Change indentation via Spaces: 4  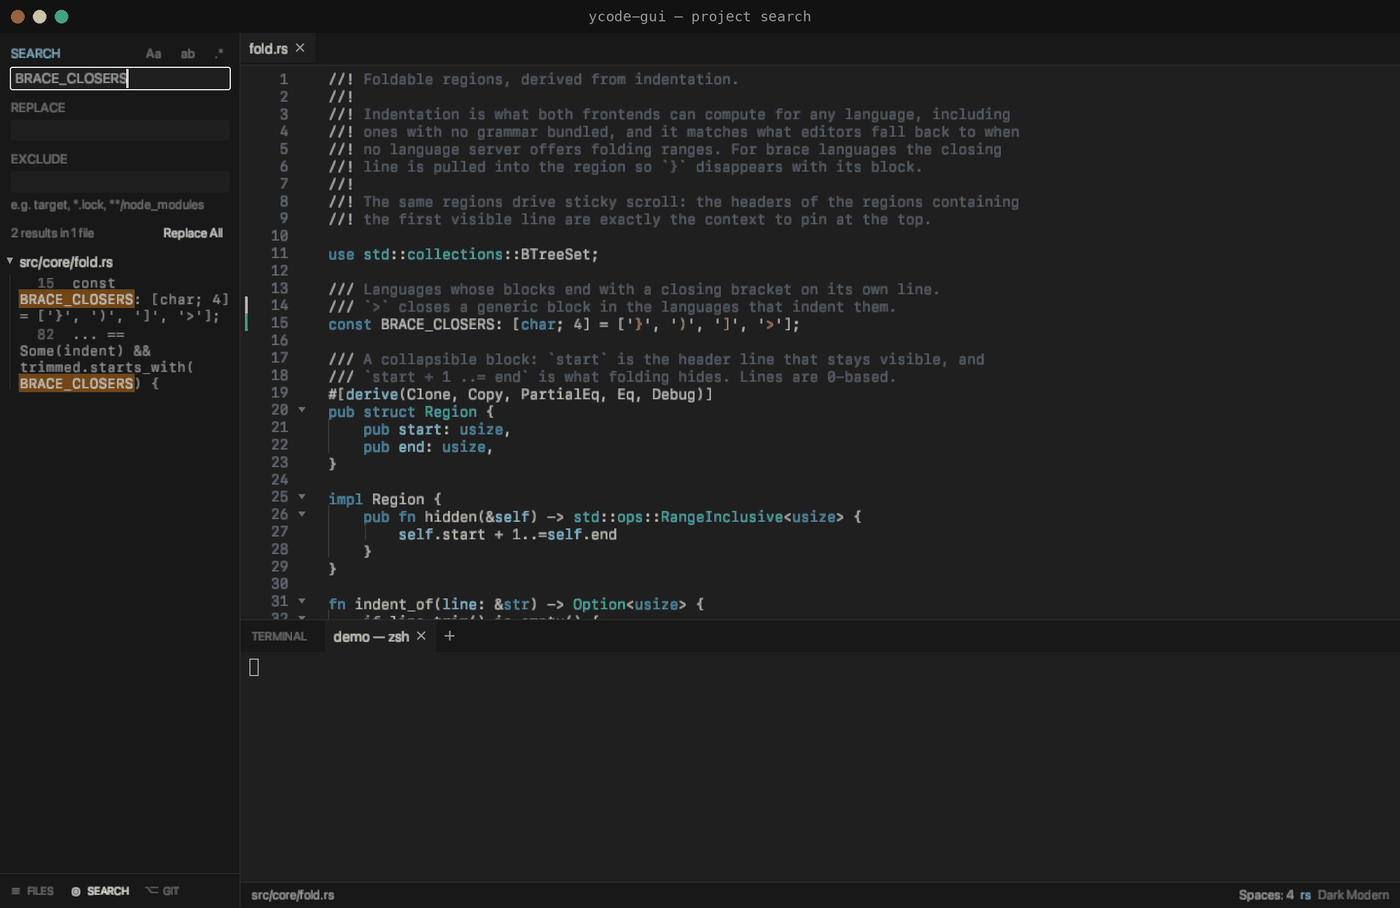(1266, 895)
